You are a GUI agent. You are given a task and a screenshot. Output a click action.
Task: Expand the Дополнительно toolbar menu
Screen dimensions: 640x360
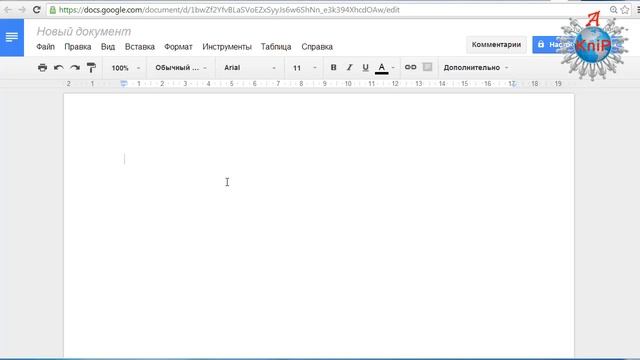coord(476,68)
